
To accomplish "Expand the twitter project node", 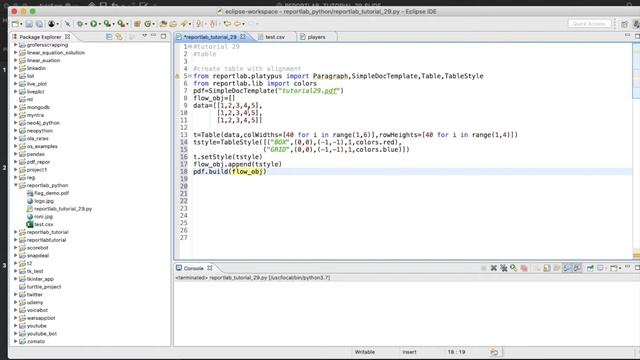I will (16, 295).
